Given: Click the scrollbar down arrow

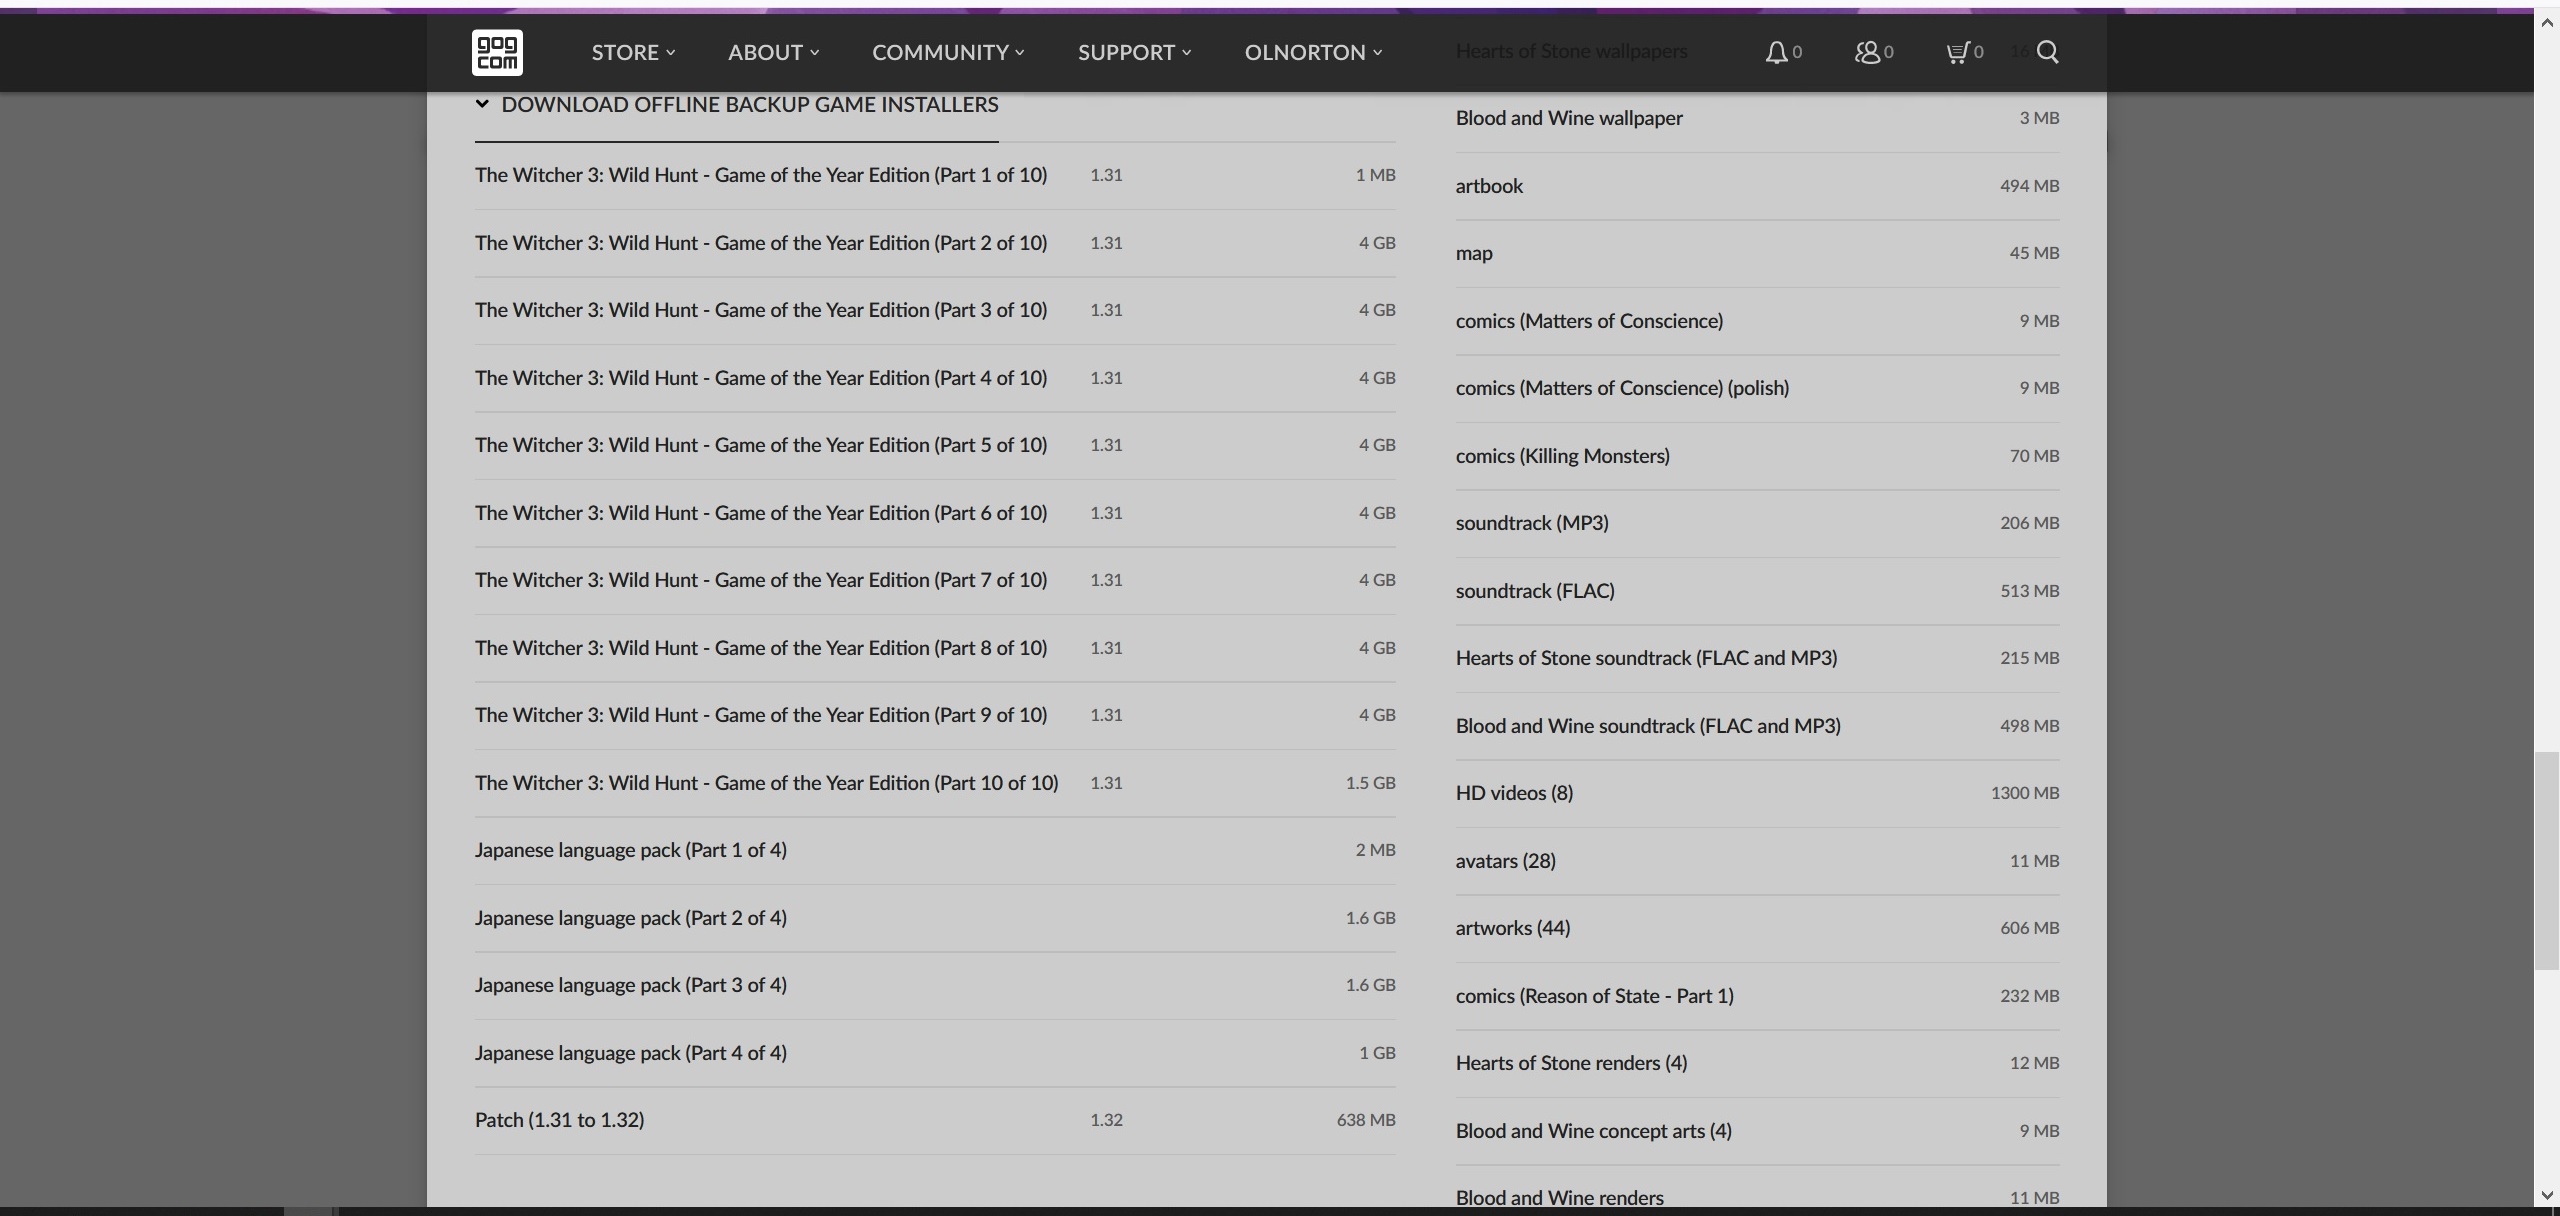Looking at the screenshot, I should [x=2546, y=1195].
